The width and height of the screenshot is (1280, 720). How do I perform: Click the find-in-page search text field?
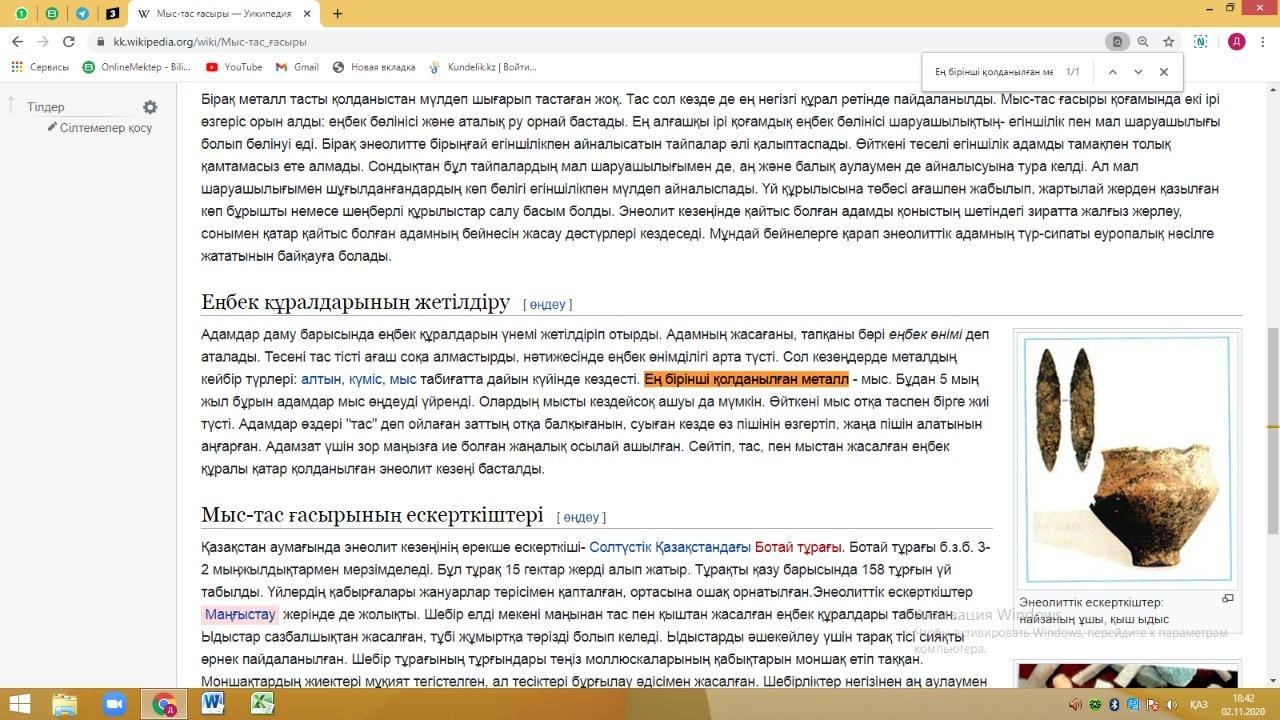coord(992,72)
